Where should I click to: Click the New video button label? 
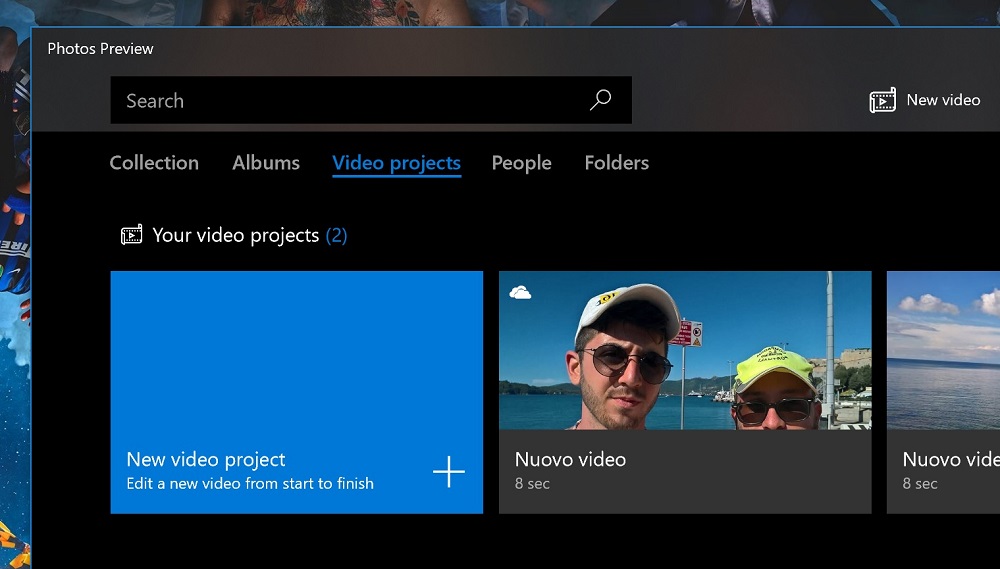943,100
